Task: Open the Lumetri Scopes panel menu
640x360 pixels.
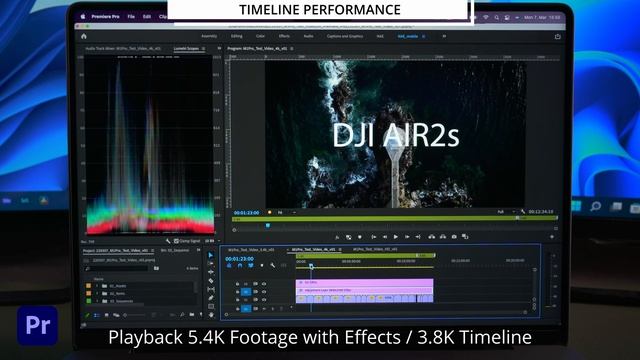Action: click(x=204, y=49)
